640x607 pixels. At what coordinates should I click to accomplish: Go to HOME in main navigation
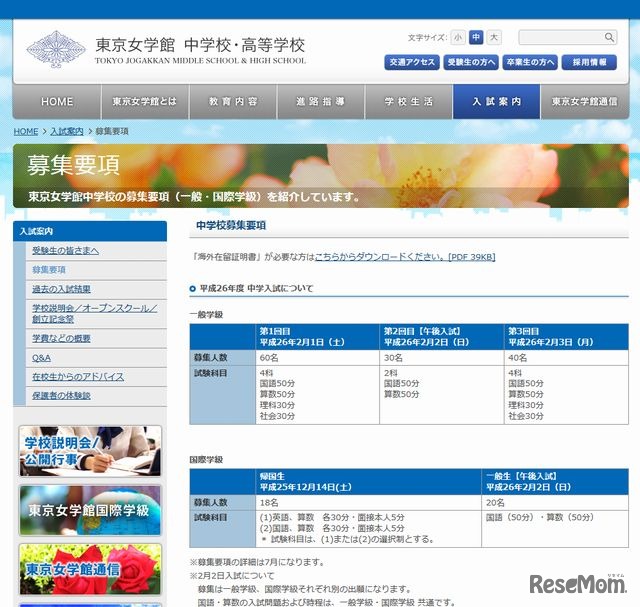[57, 102]
